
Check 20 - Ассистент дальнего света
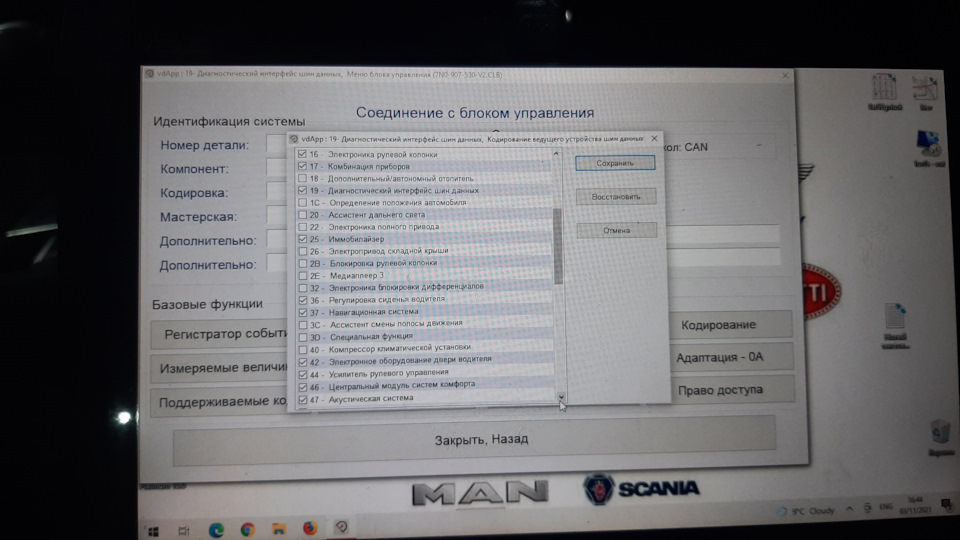pyautogui.click(x=302, y=215)
